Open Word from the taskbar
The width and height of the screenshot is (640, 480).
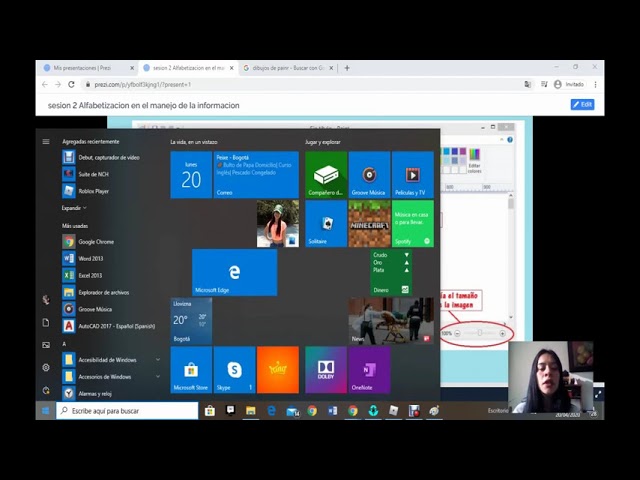tap(333, 411)
